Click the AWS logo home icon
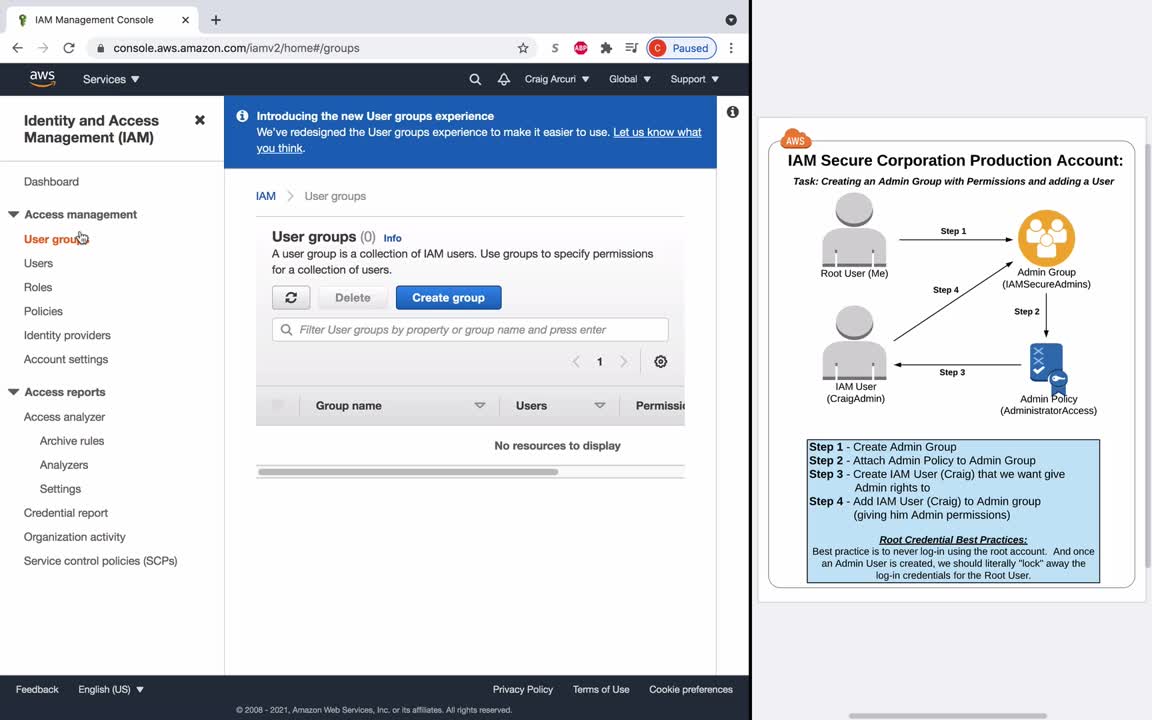1152x720 pixels. pyautogui.click(x=42, y=79)
